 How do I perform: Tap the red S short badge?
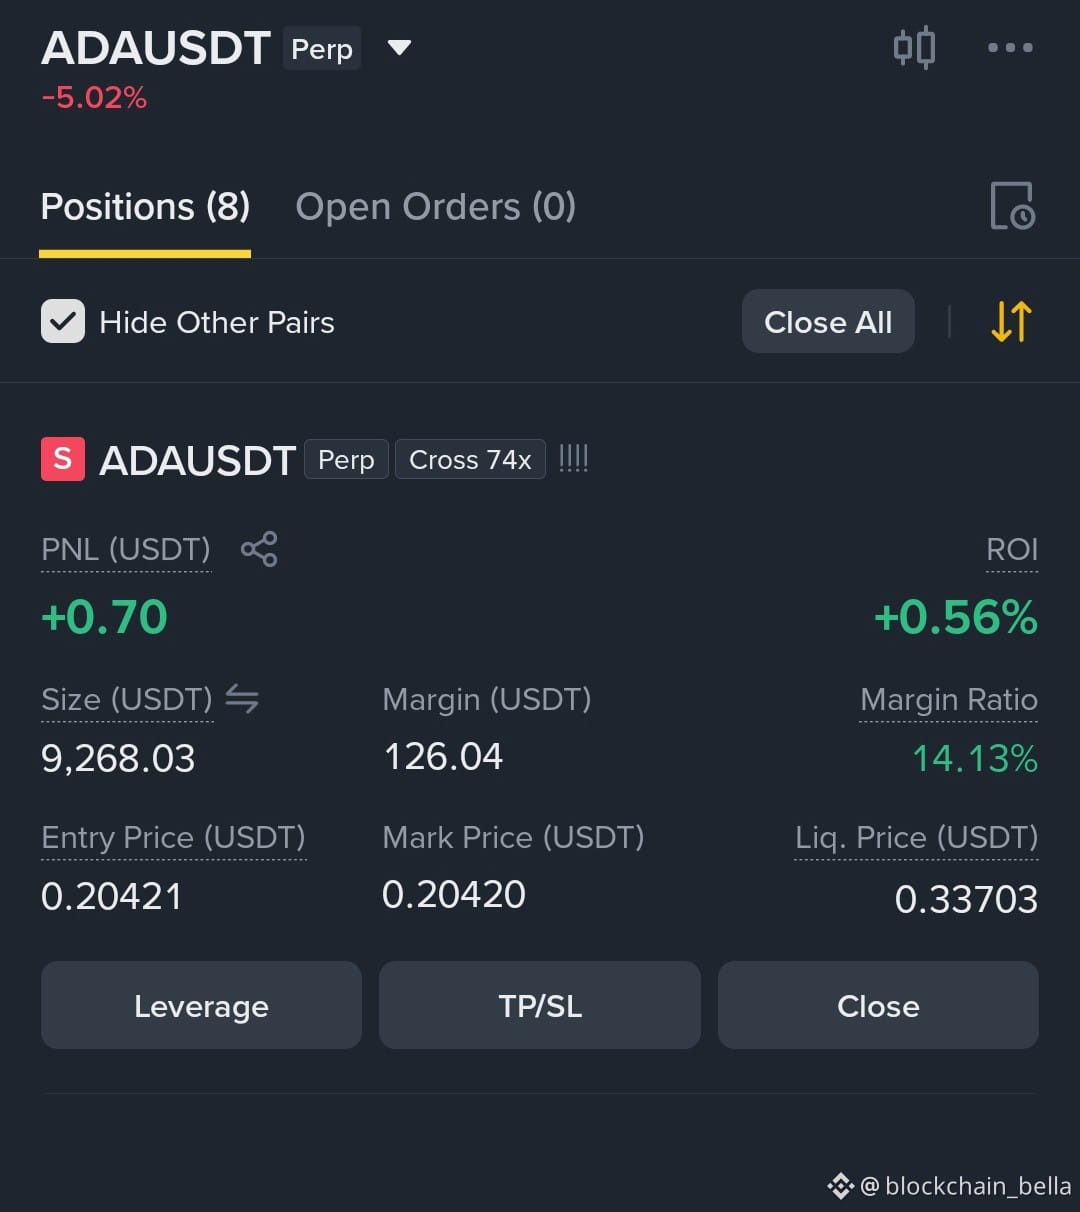point(63,459)
